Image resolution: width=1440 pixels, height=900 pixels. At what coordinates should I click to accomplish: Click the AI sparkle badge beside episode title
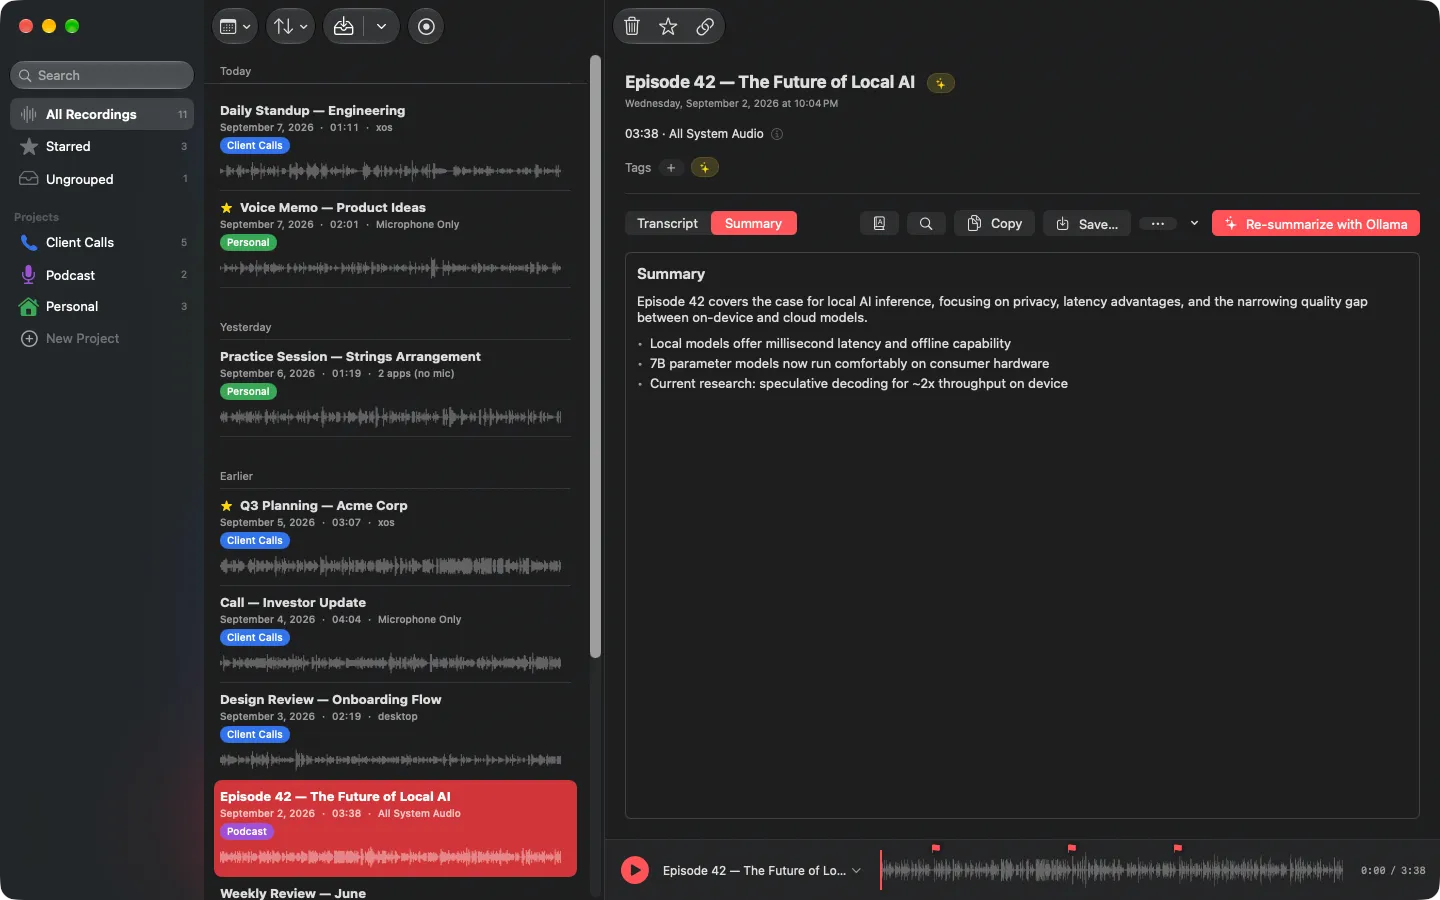point(940,83)
